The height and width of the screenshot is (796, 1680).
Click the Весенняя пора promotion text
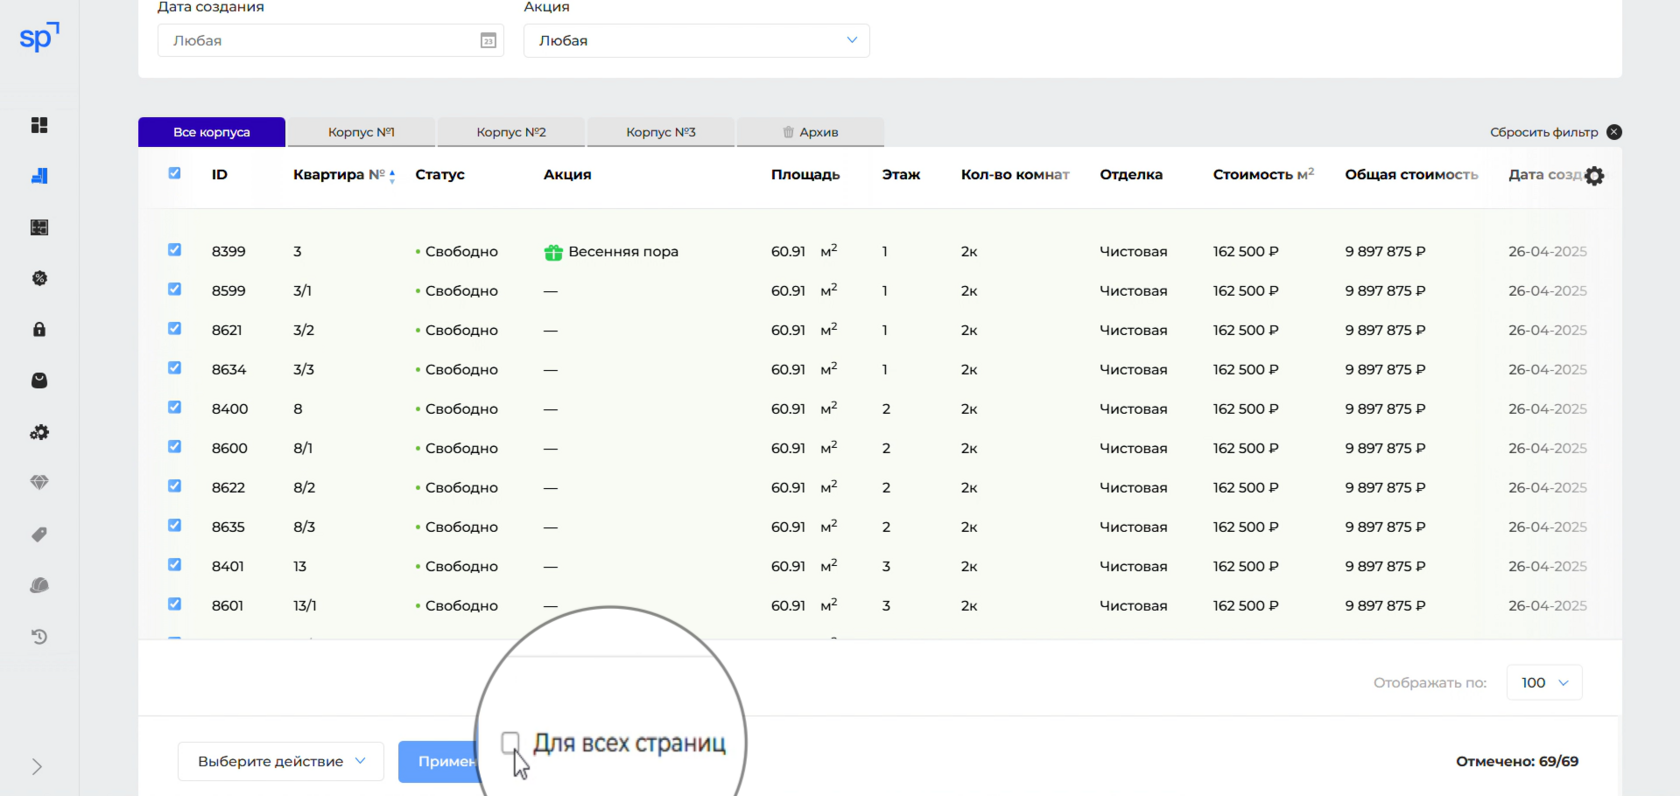point(623,252)
